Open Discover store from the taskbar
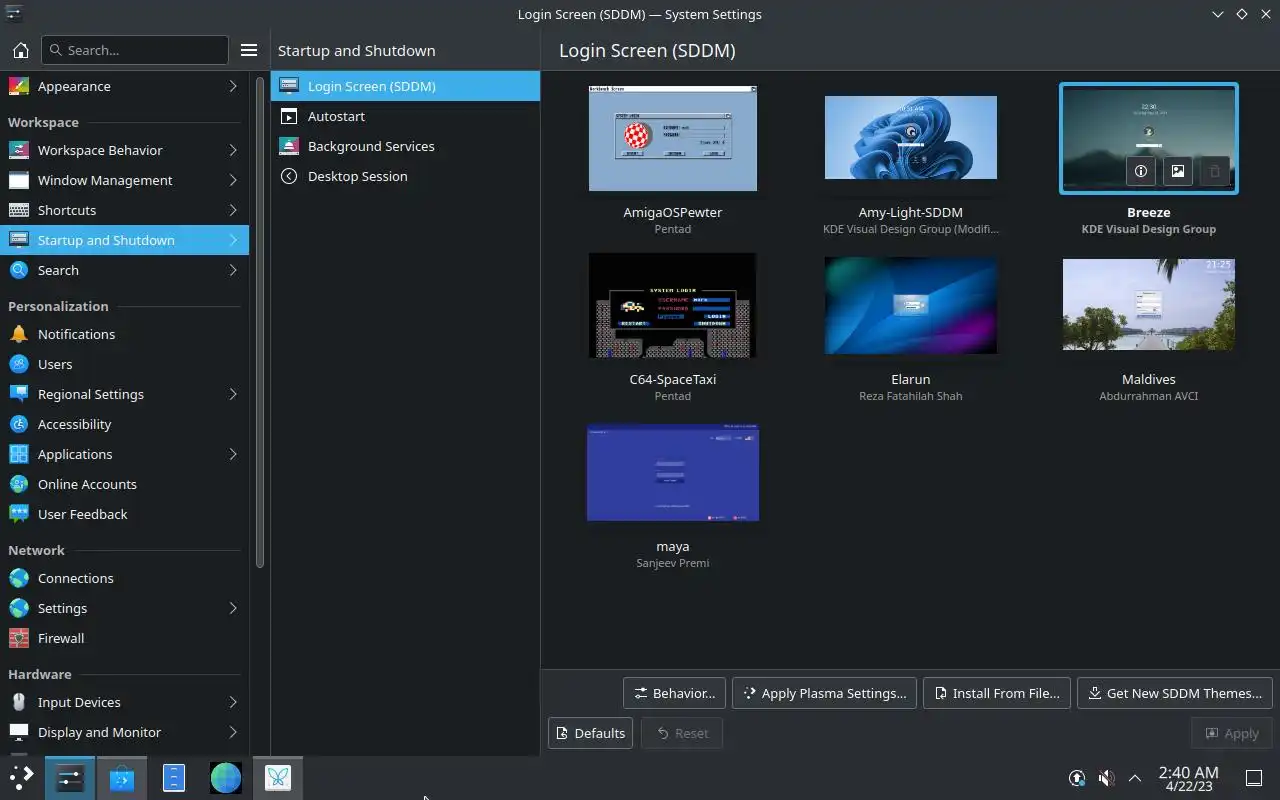 coord(122,778)
